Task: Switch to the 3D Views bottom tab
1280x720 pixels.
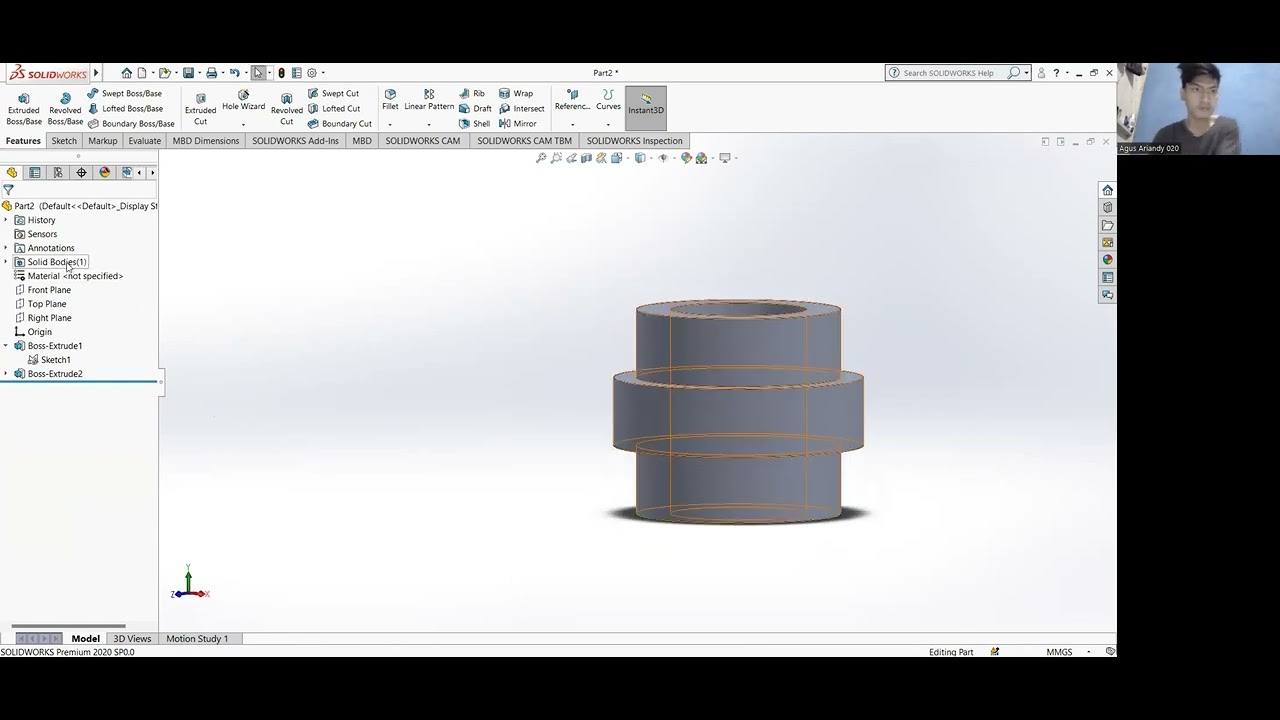Action: [132, 639]
